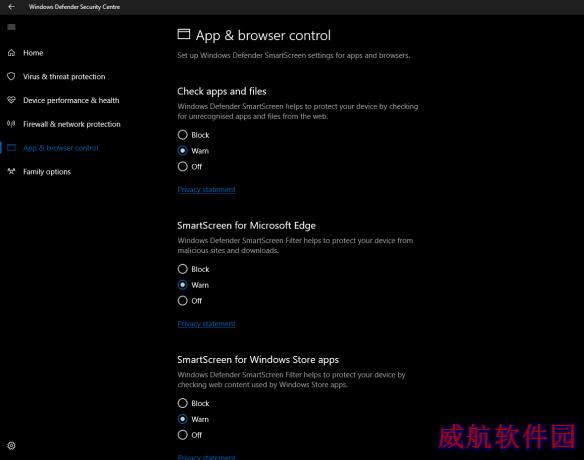
Task: Click the Home house icon
Action: click(12, 53)
